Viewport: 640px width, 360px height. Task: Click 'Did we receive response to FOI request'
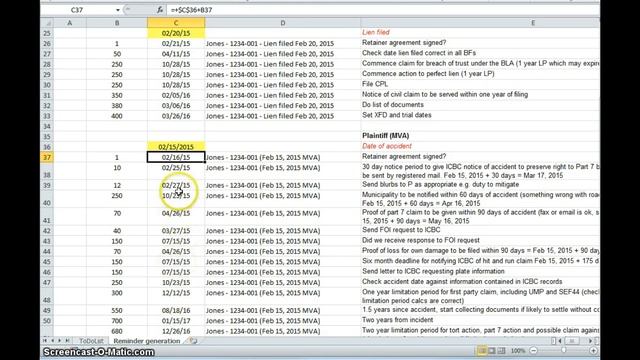421,240
